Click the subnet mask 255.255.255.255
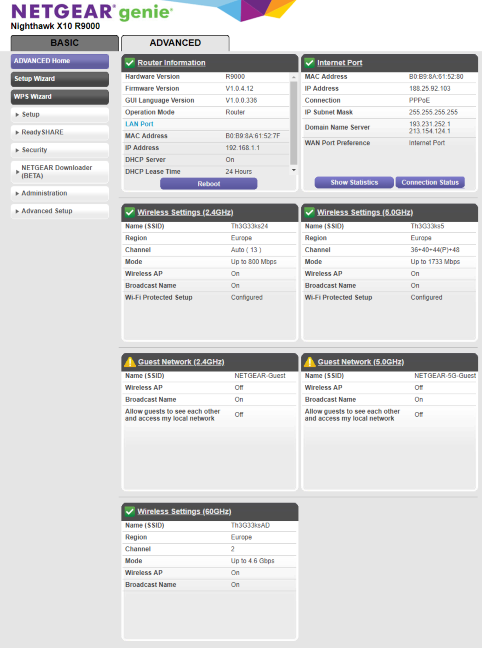Image resolution: width=482 pixels, height=648 pixels. [433, 112]
